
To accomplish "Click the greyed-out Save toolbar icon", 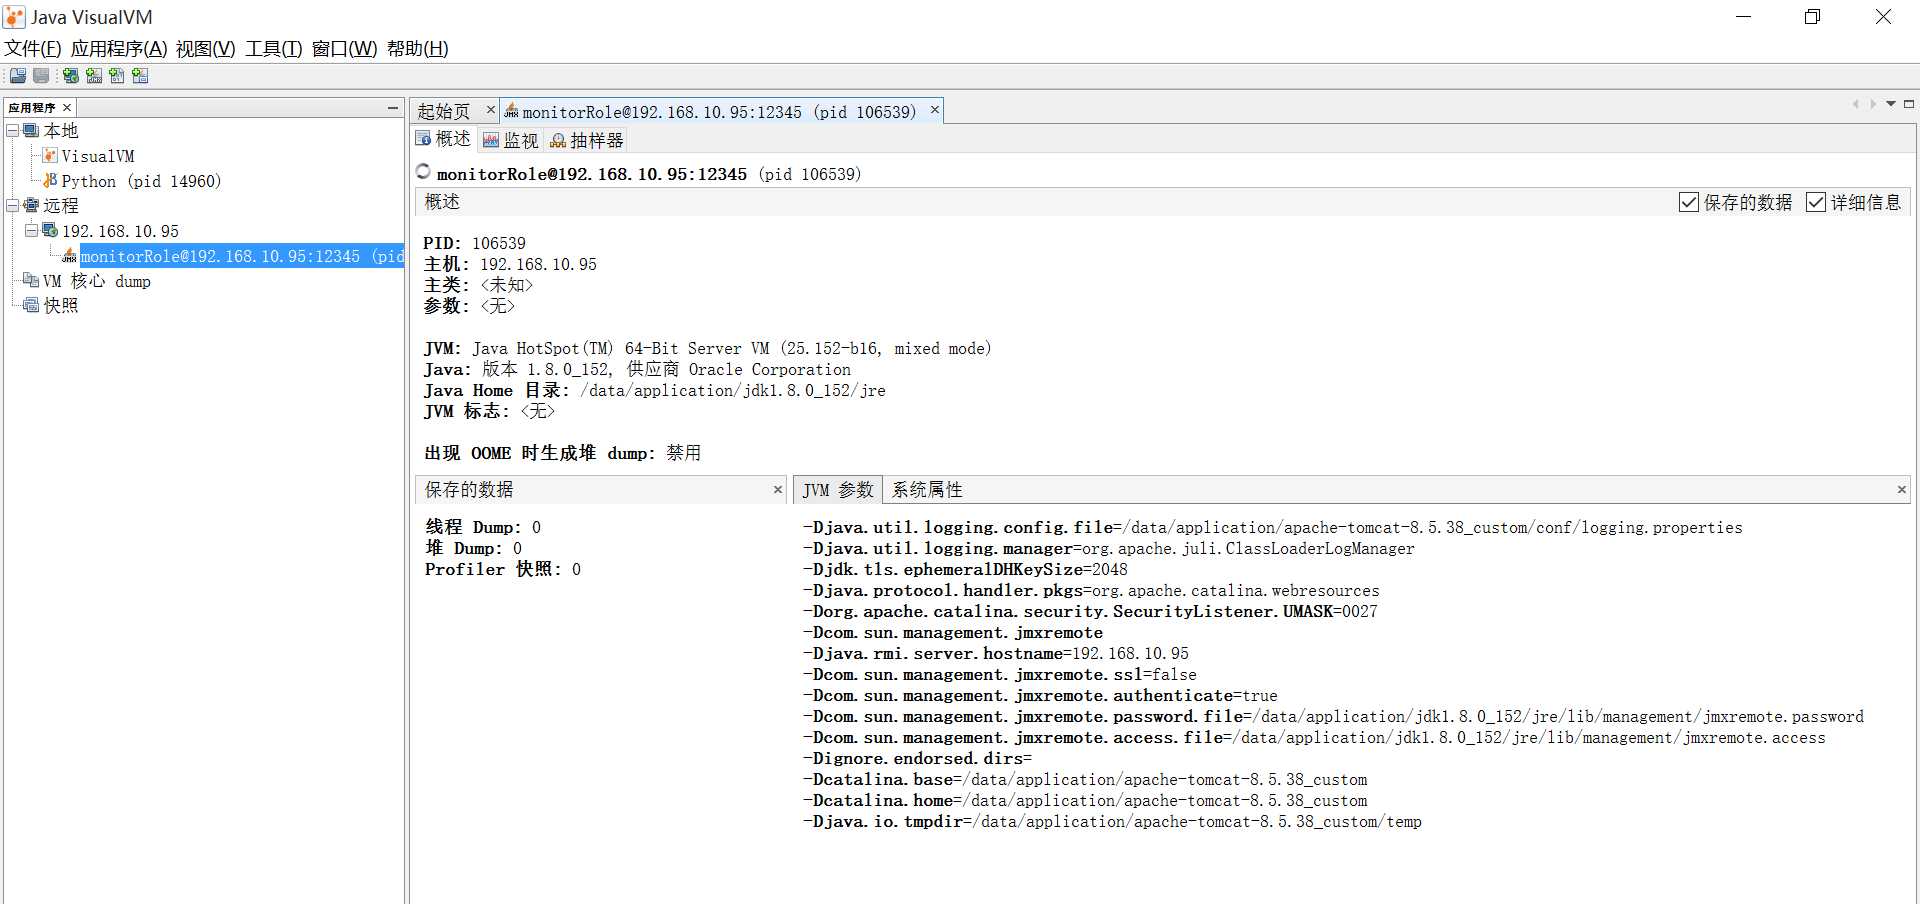I will tap(41, 76).
